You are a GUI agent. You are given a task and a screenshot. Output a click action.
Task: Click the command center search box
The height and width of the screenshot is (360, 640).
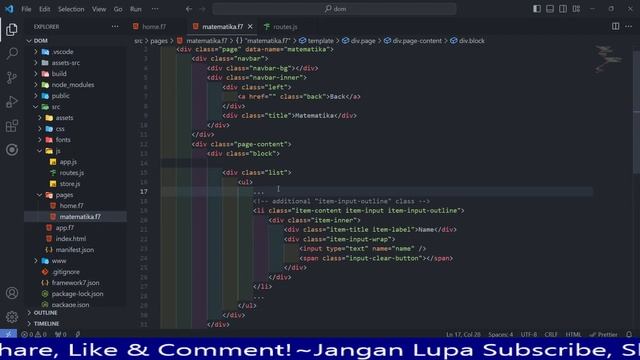334,9
